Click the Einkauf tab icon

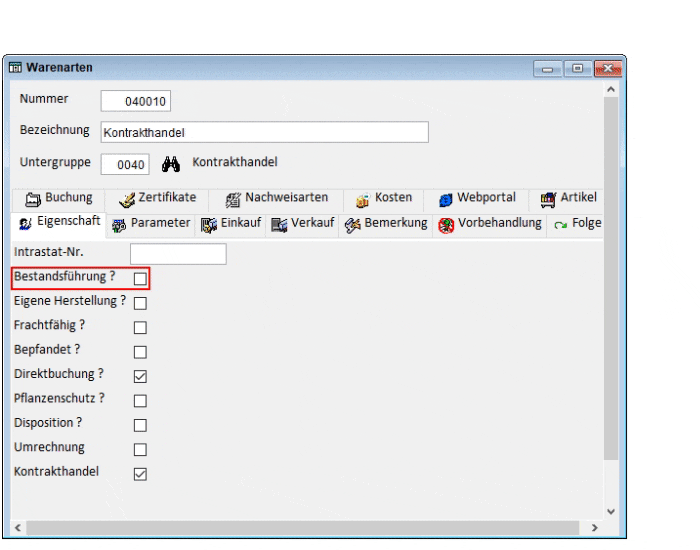coord(208,225)
